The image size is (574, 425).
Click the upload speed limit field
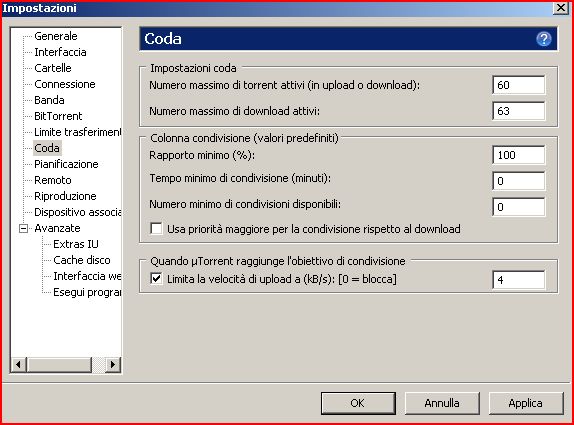tap(518, 280)
